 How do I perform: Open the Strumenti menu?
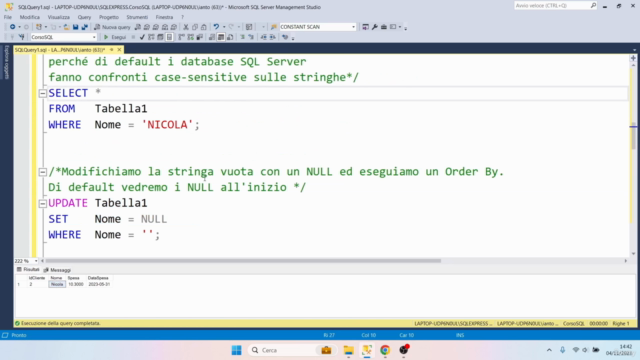[137, 17]
